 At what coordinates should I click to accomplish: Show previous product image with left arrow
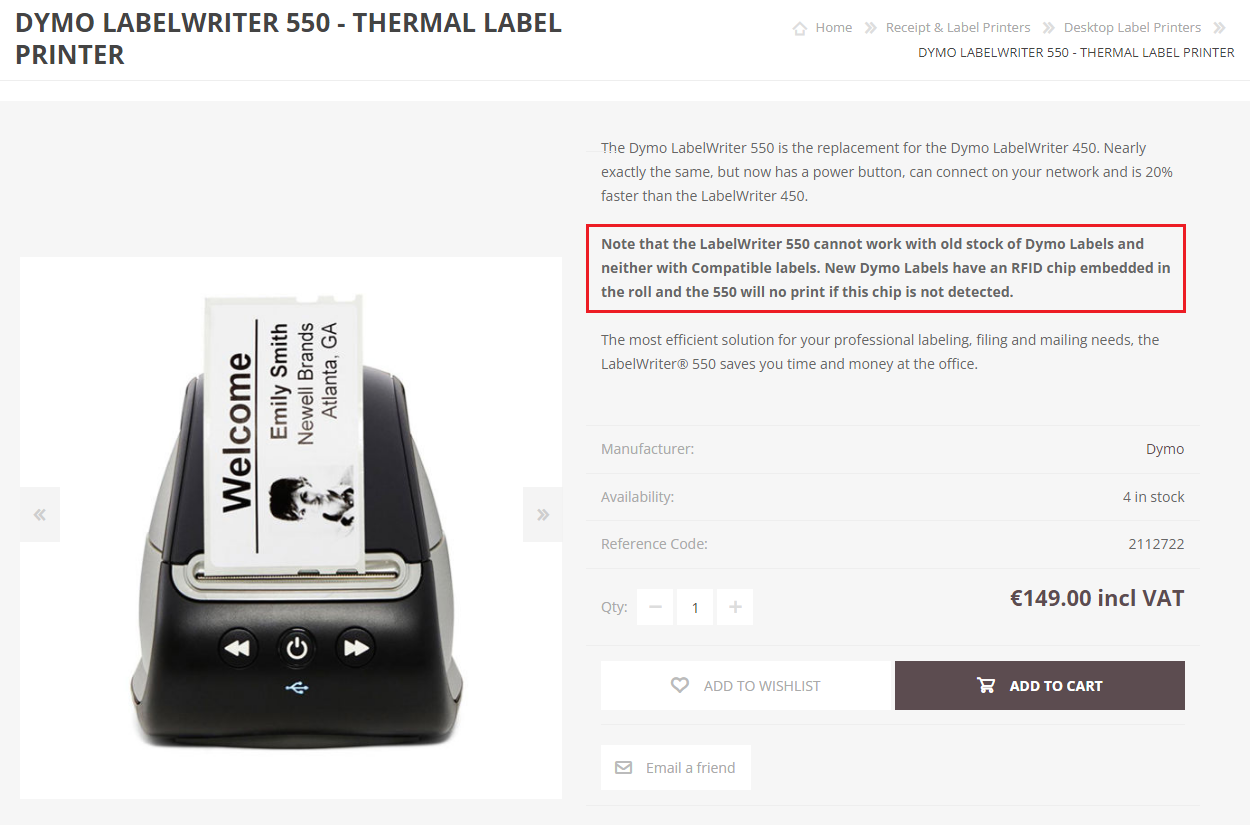pos(40,514)
